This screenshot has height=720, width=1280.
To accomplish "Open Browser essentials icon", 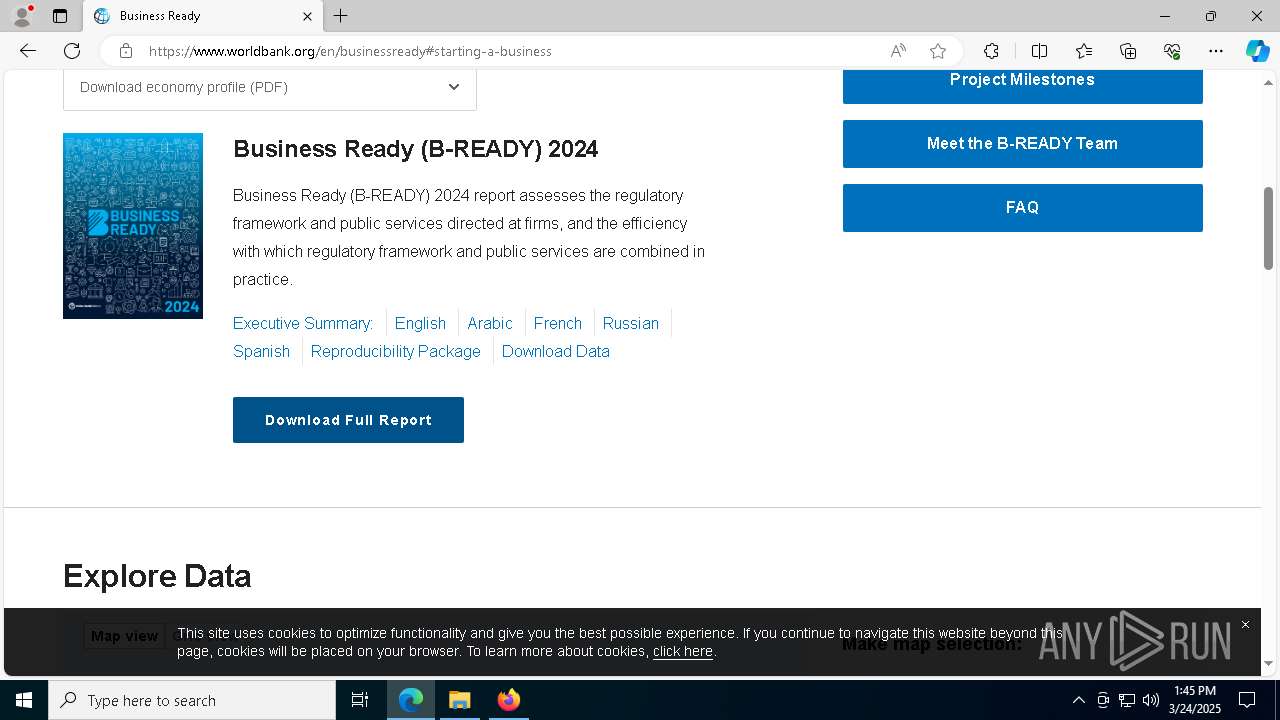I will click(1172, 51).
